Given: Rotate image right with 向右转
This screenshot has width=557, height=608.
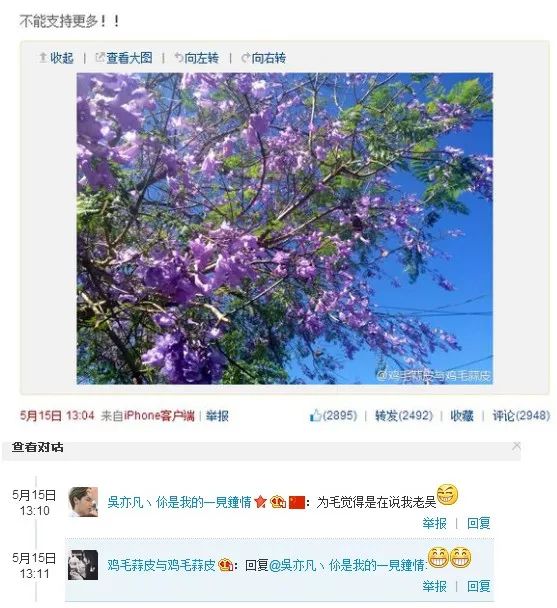Looking at the screenshot, I should [x=264, y=58].
